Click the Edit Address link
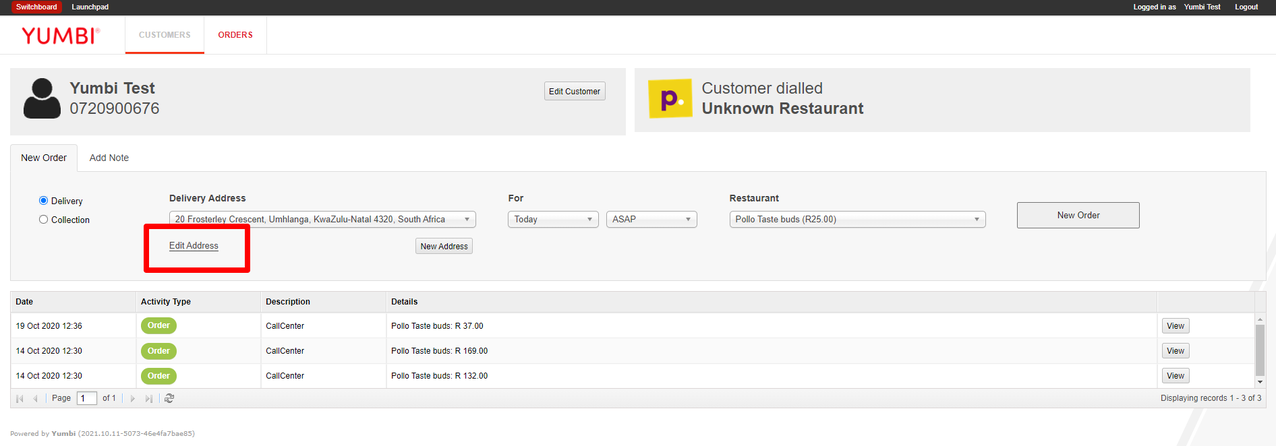 pyautogui.click(x=194, y=246)
